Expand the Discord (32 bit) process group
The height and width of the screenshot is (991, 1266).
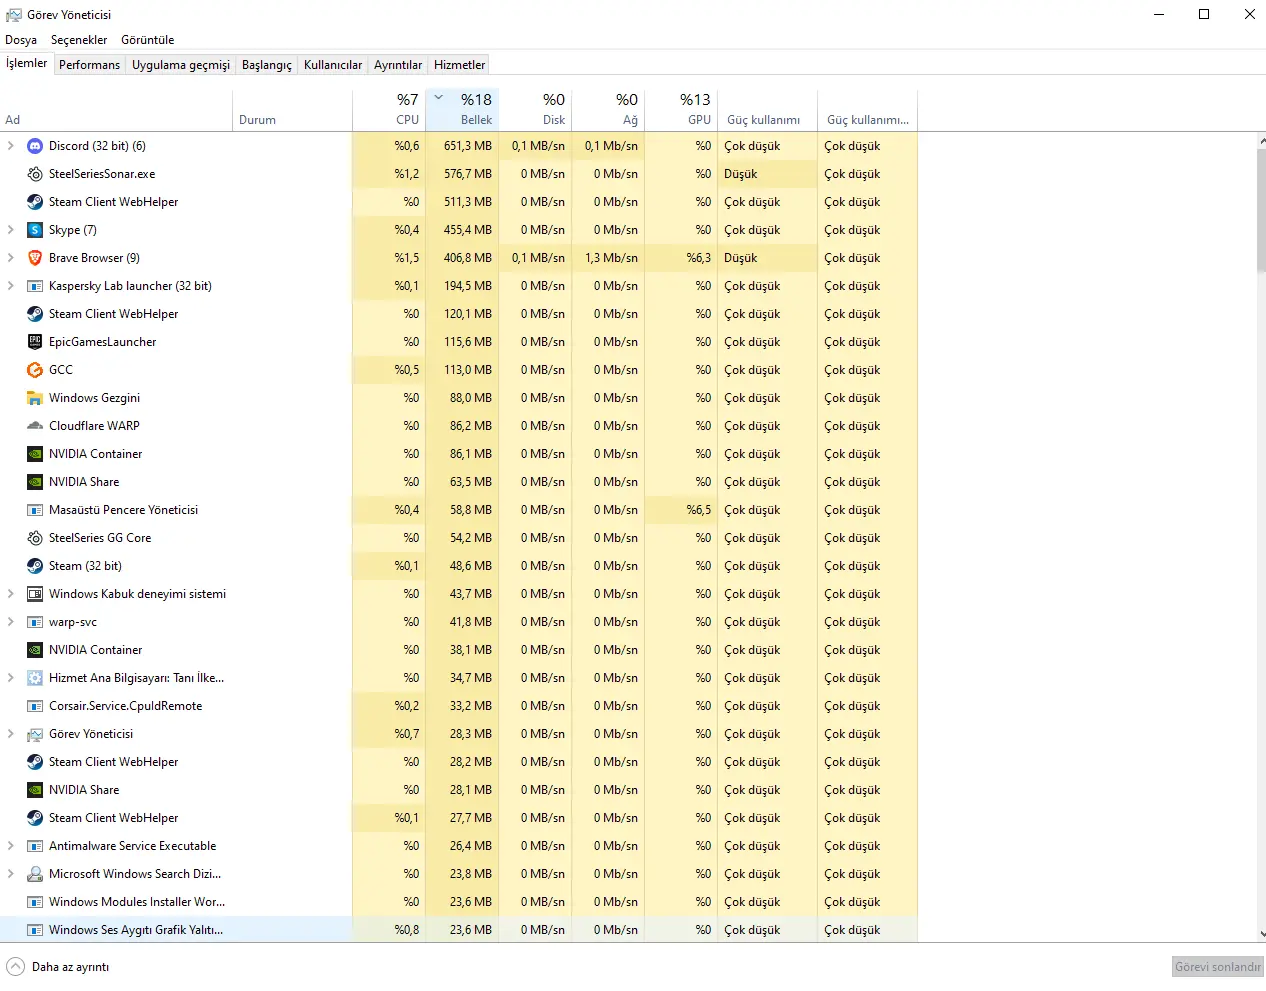[11, 146]
